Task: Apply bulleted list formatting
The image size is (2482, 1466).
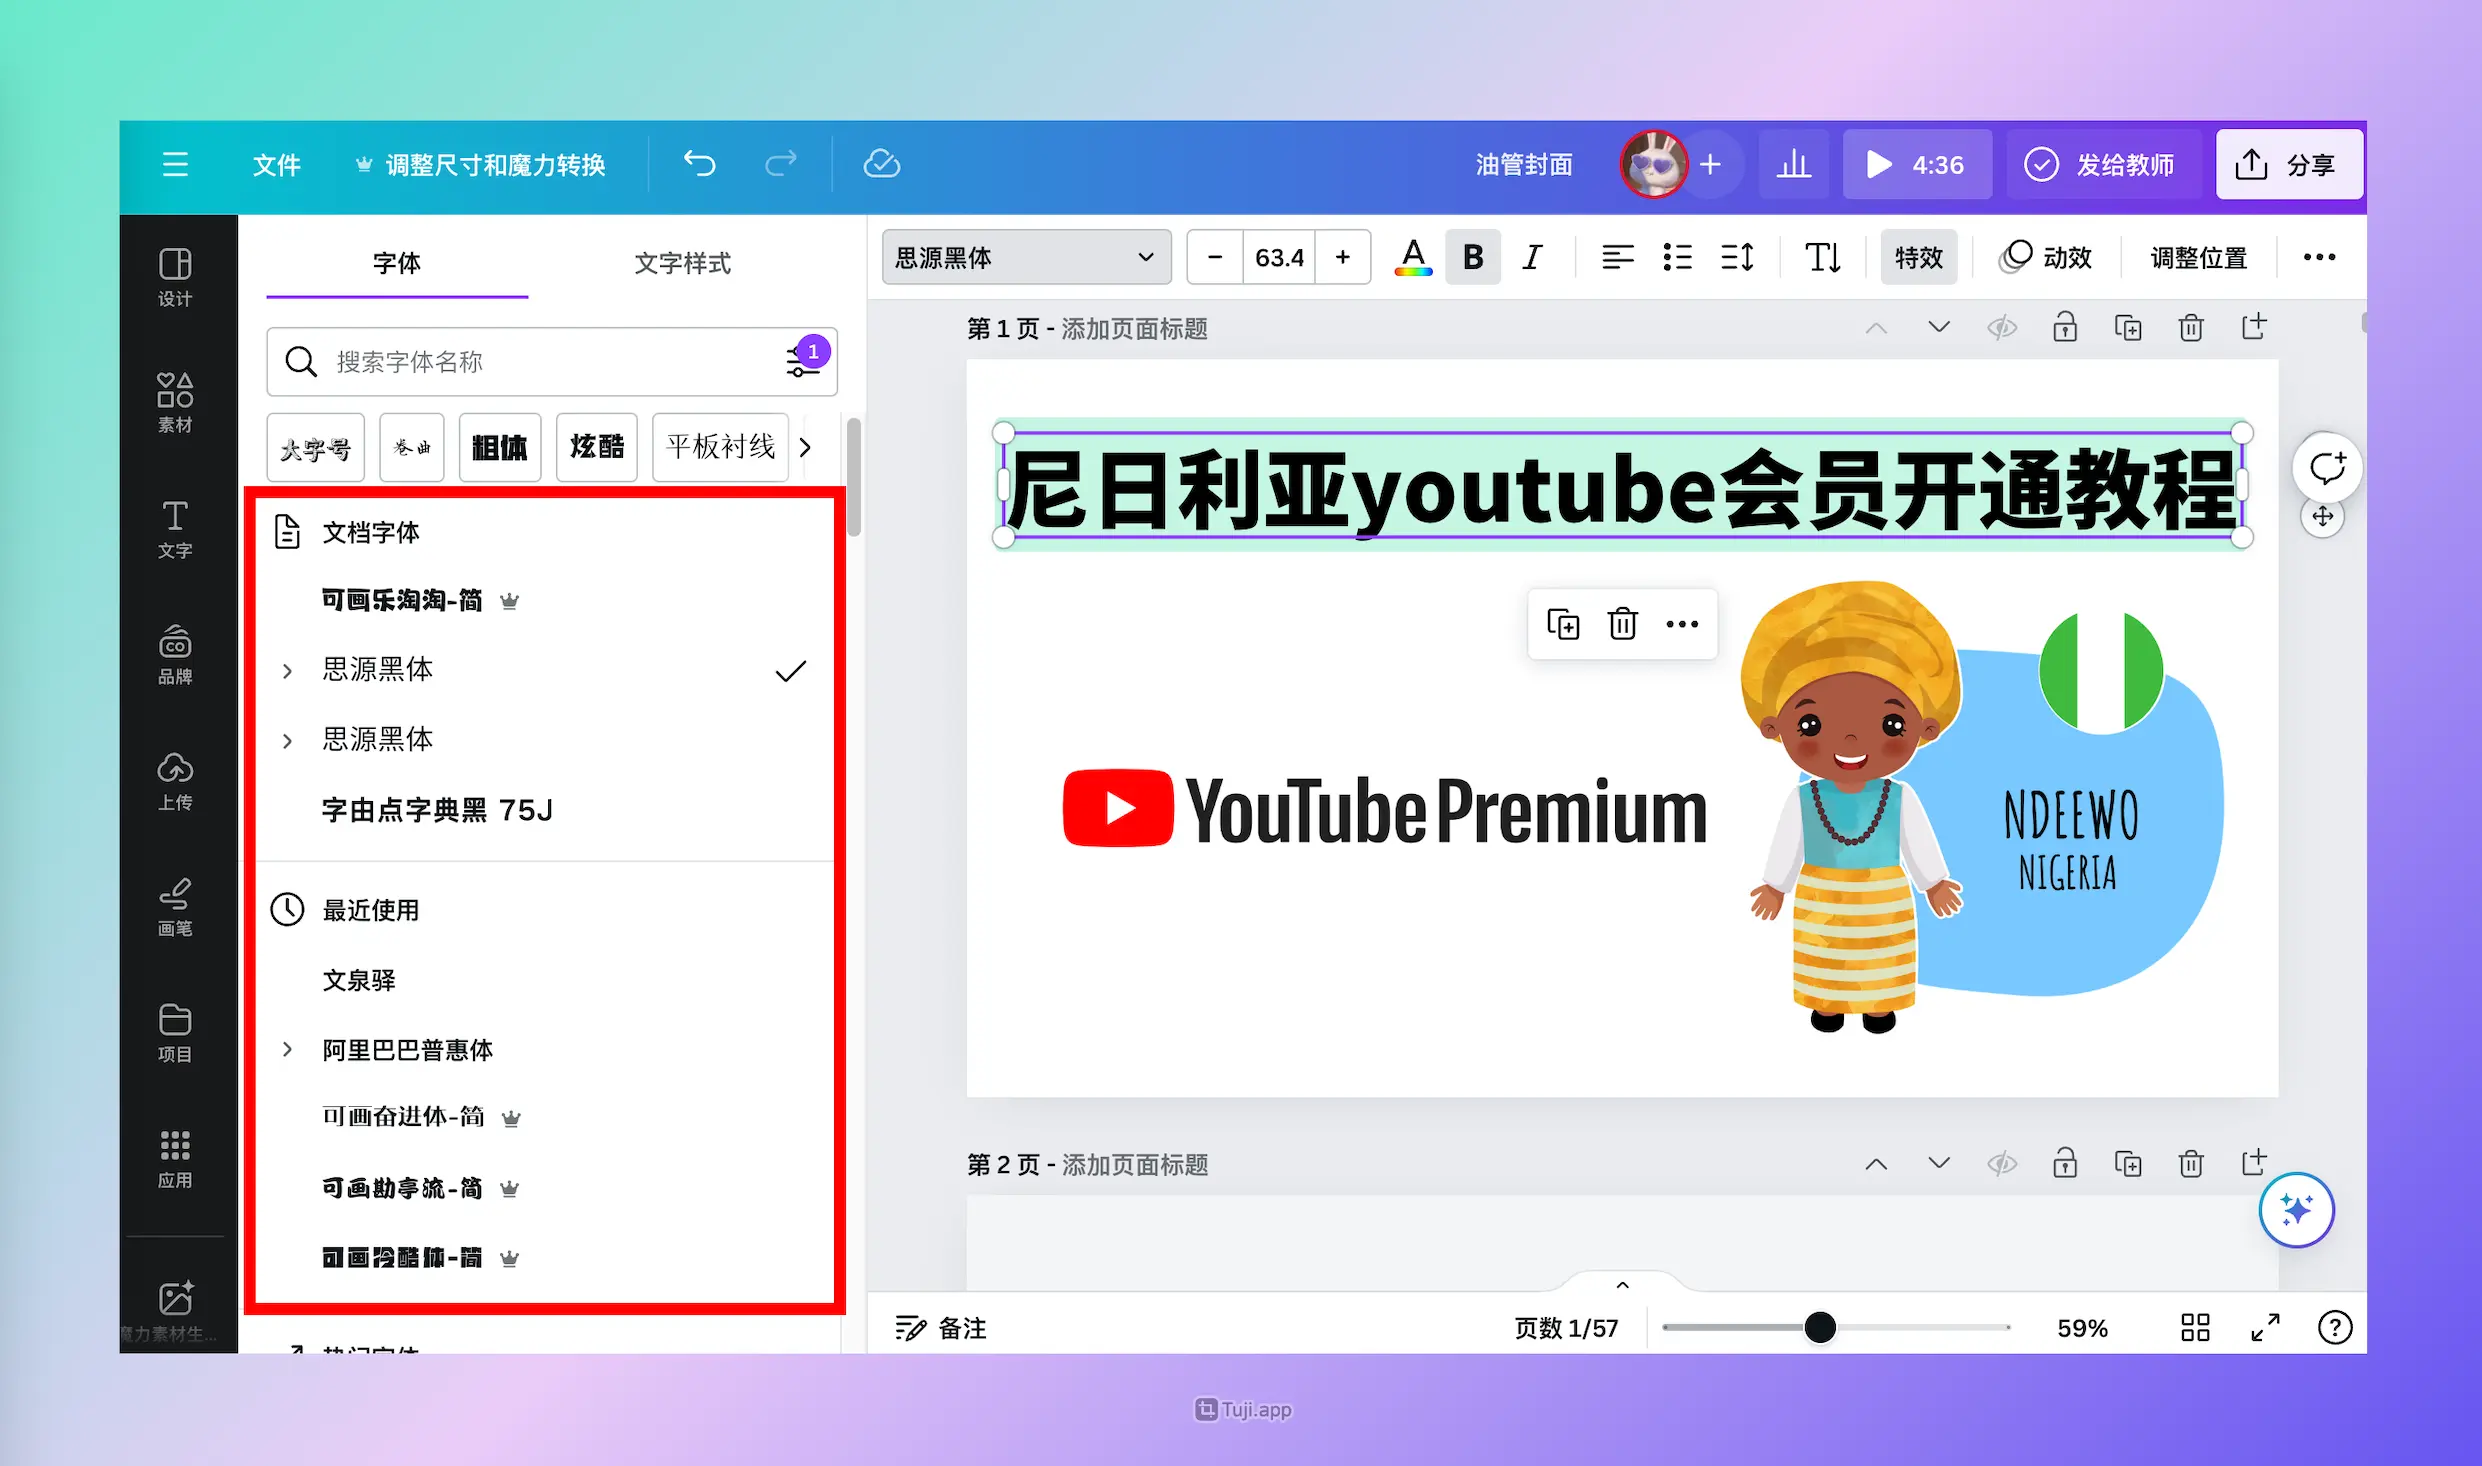Action: 1677,258
